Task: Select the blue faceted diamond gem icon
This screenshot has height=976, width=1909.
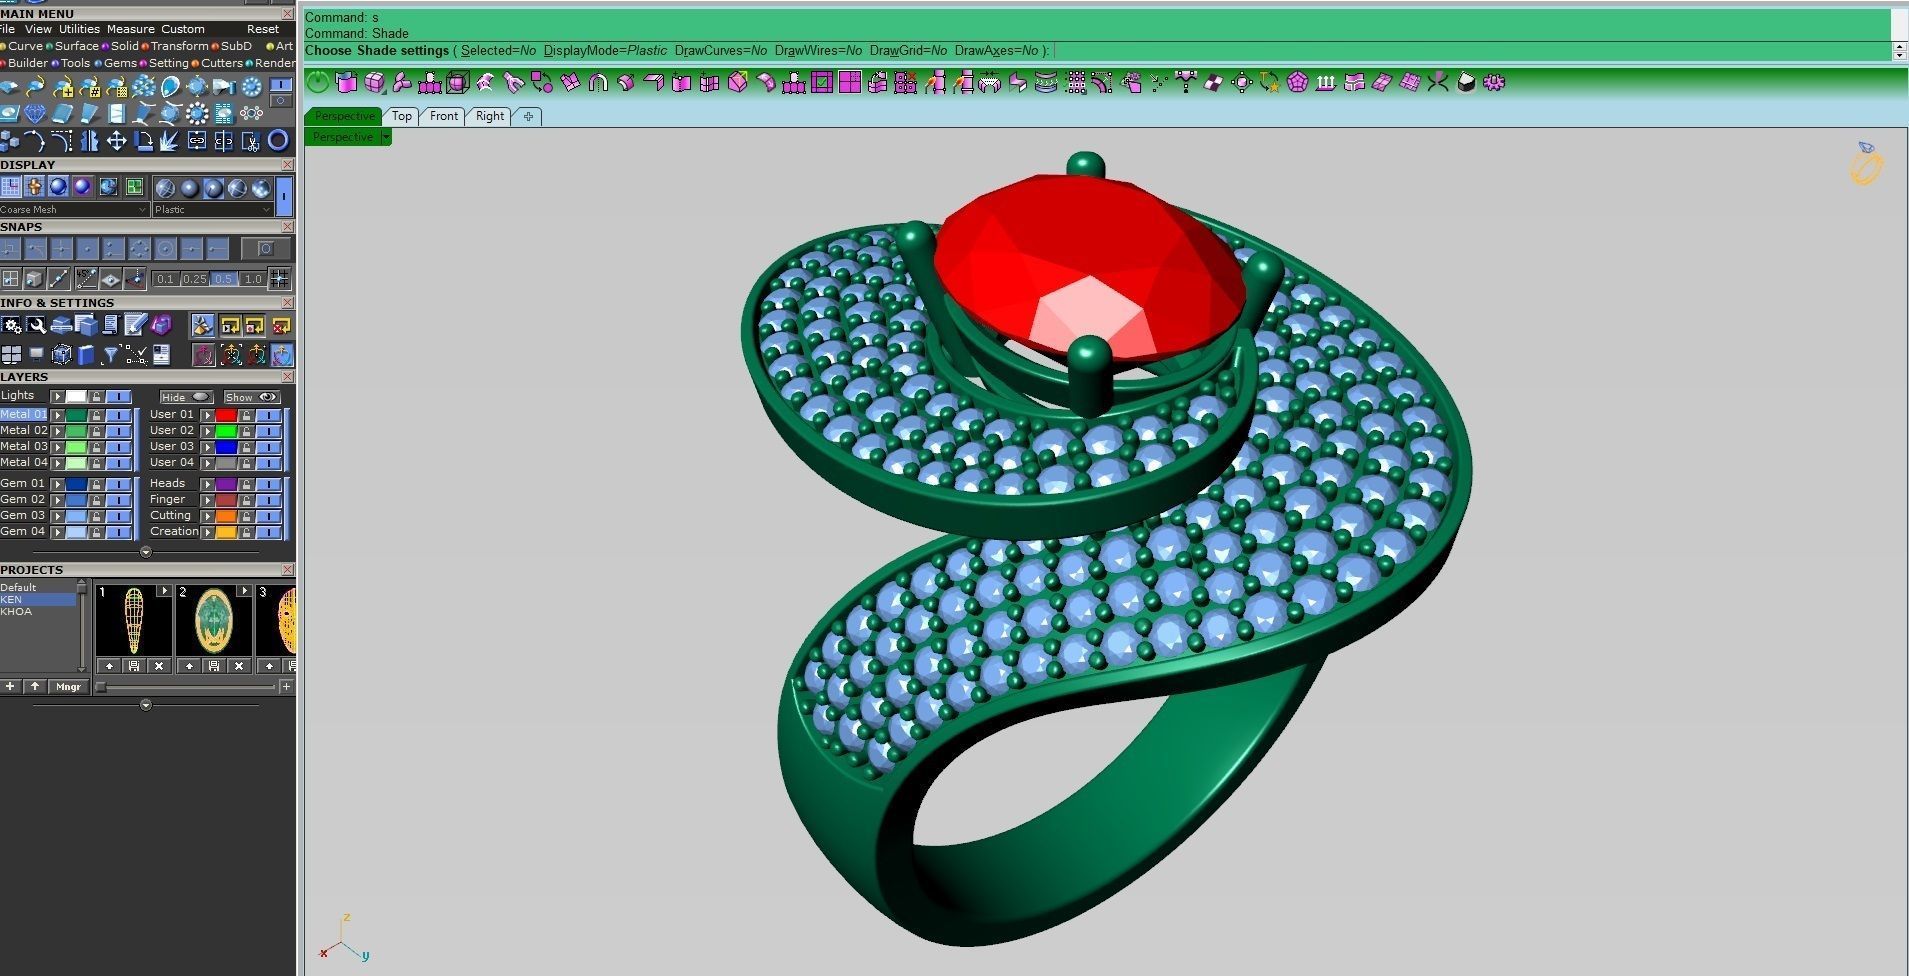Action: pyautogui.click(x=35, y=113)
